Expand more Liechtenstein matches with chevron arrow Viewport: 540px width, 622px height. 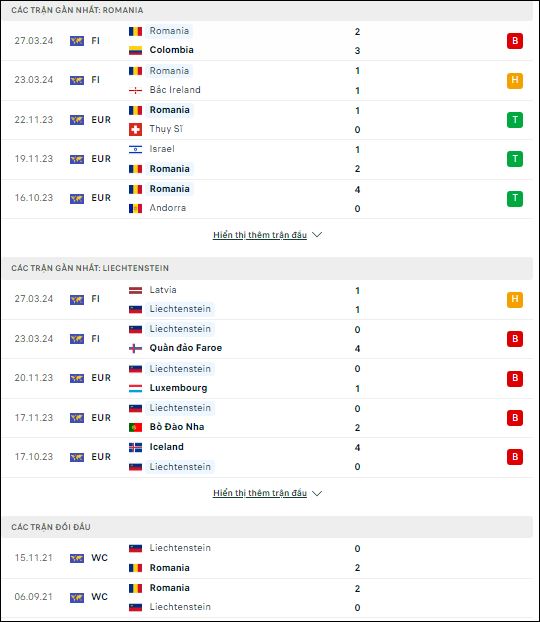pyautogui.click(x=317, y=493)
